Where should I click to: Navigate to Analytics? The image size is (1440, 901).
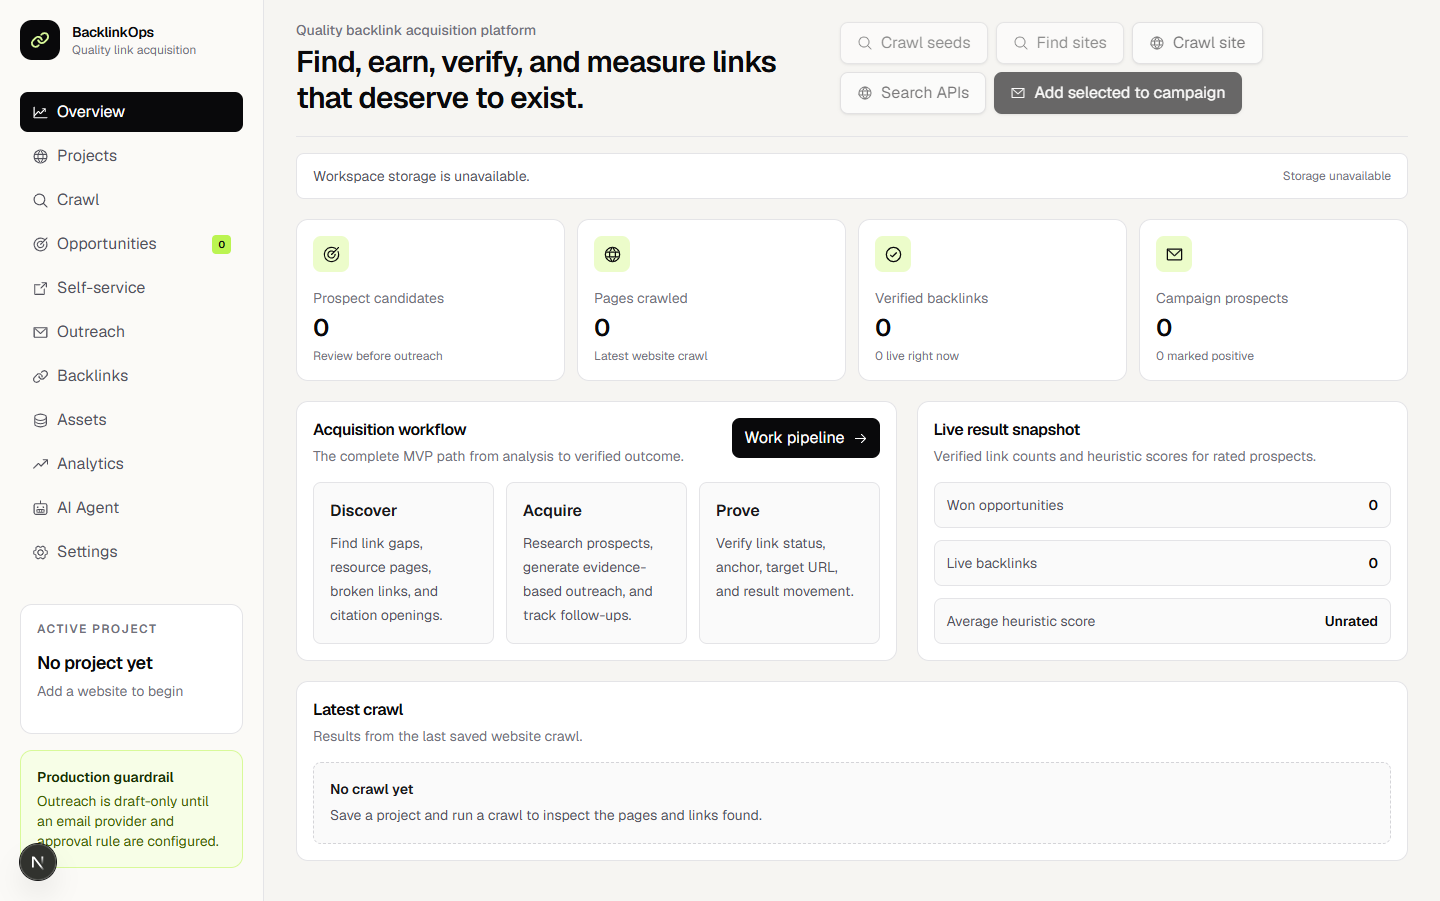[x=131, y=464]
